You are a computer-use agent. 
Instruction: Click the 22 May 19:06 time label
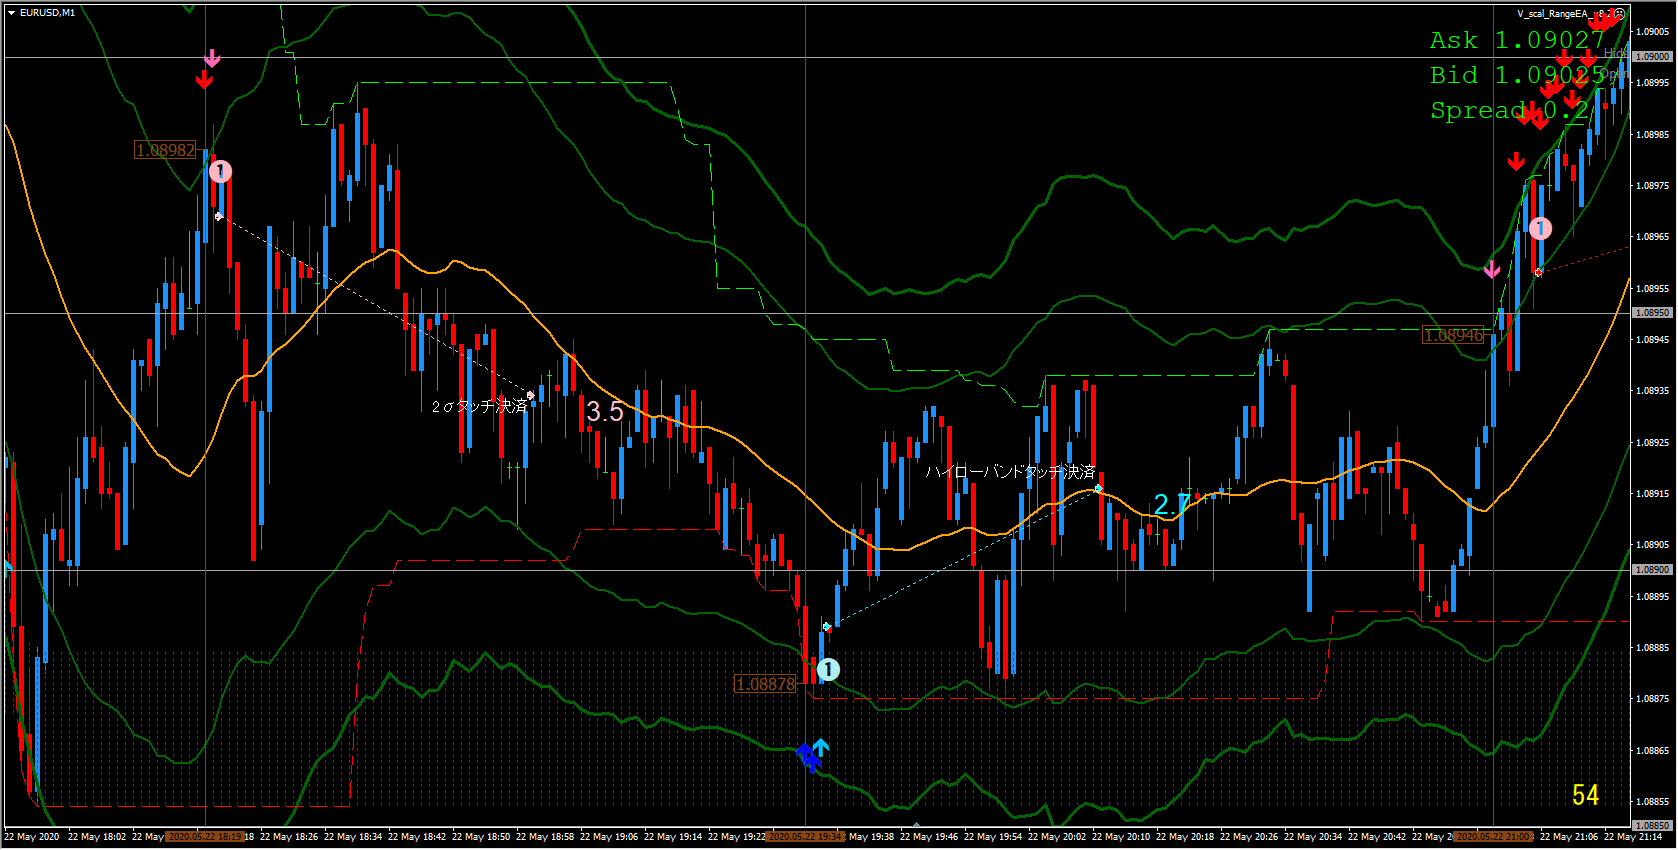point(610,837)
